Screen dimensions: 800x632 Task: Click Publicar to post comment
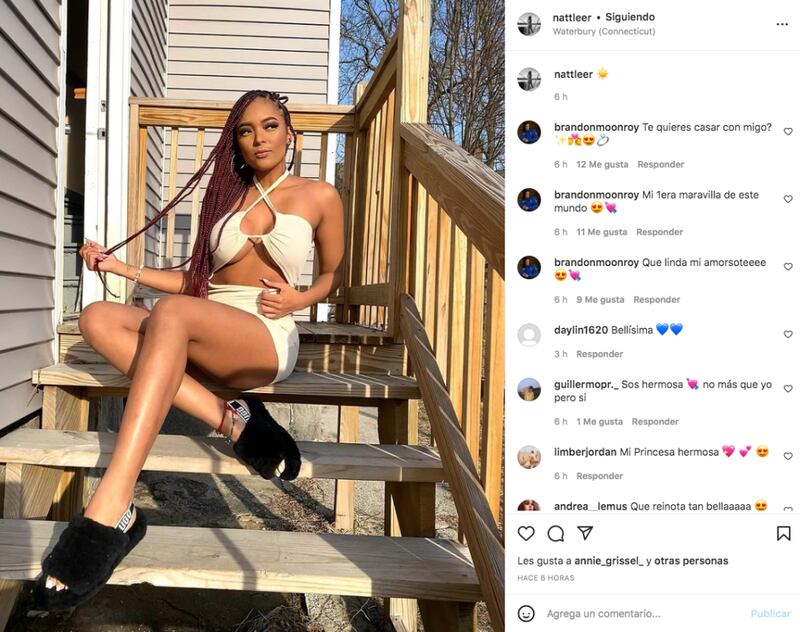click(x=770, y=614)
